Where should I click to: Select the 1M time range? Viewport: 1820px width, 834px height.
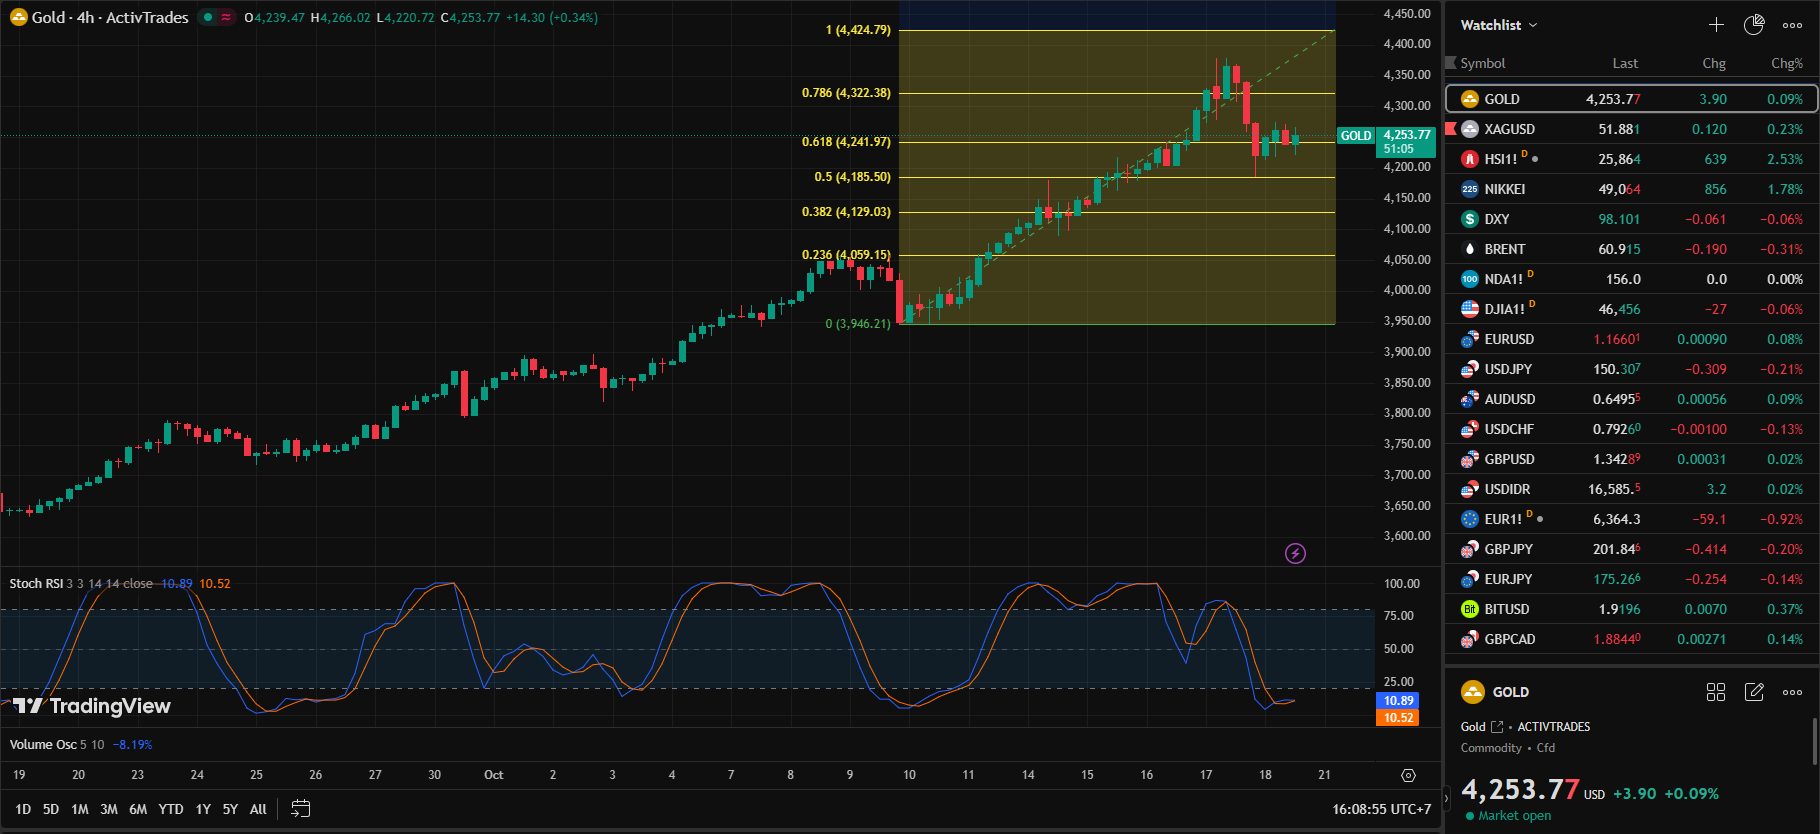80,809
